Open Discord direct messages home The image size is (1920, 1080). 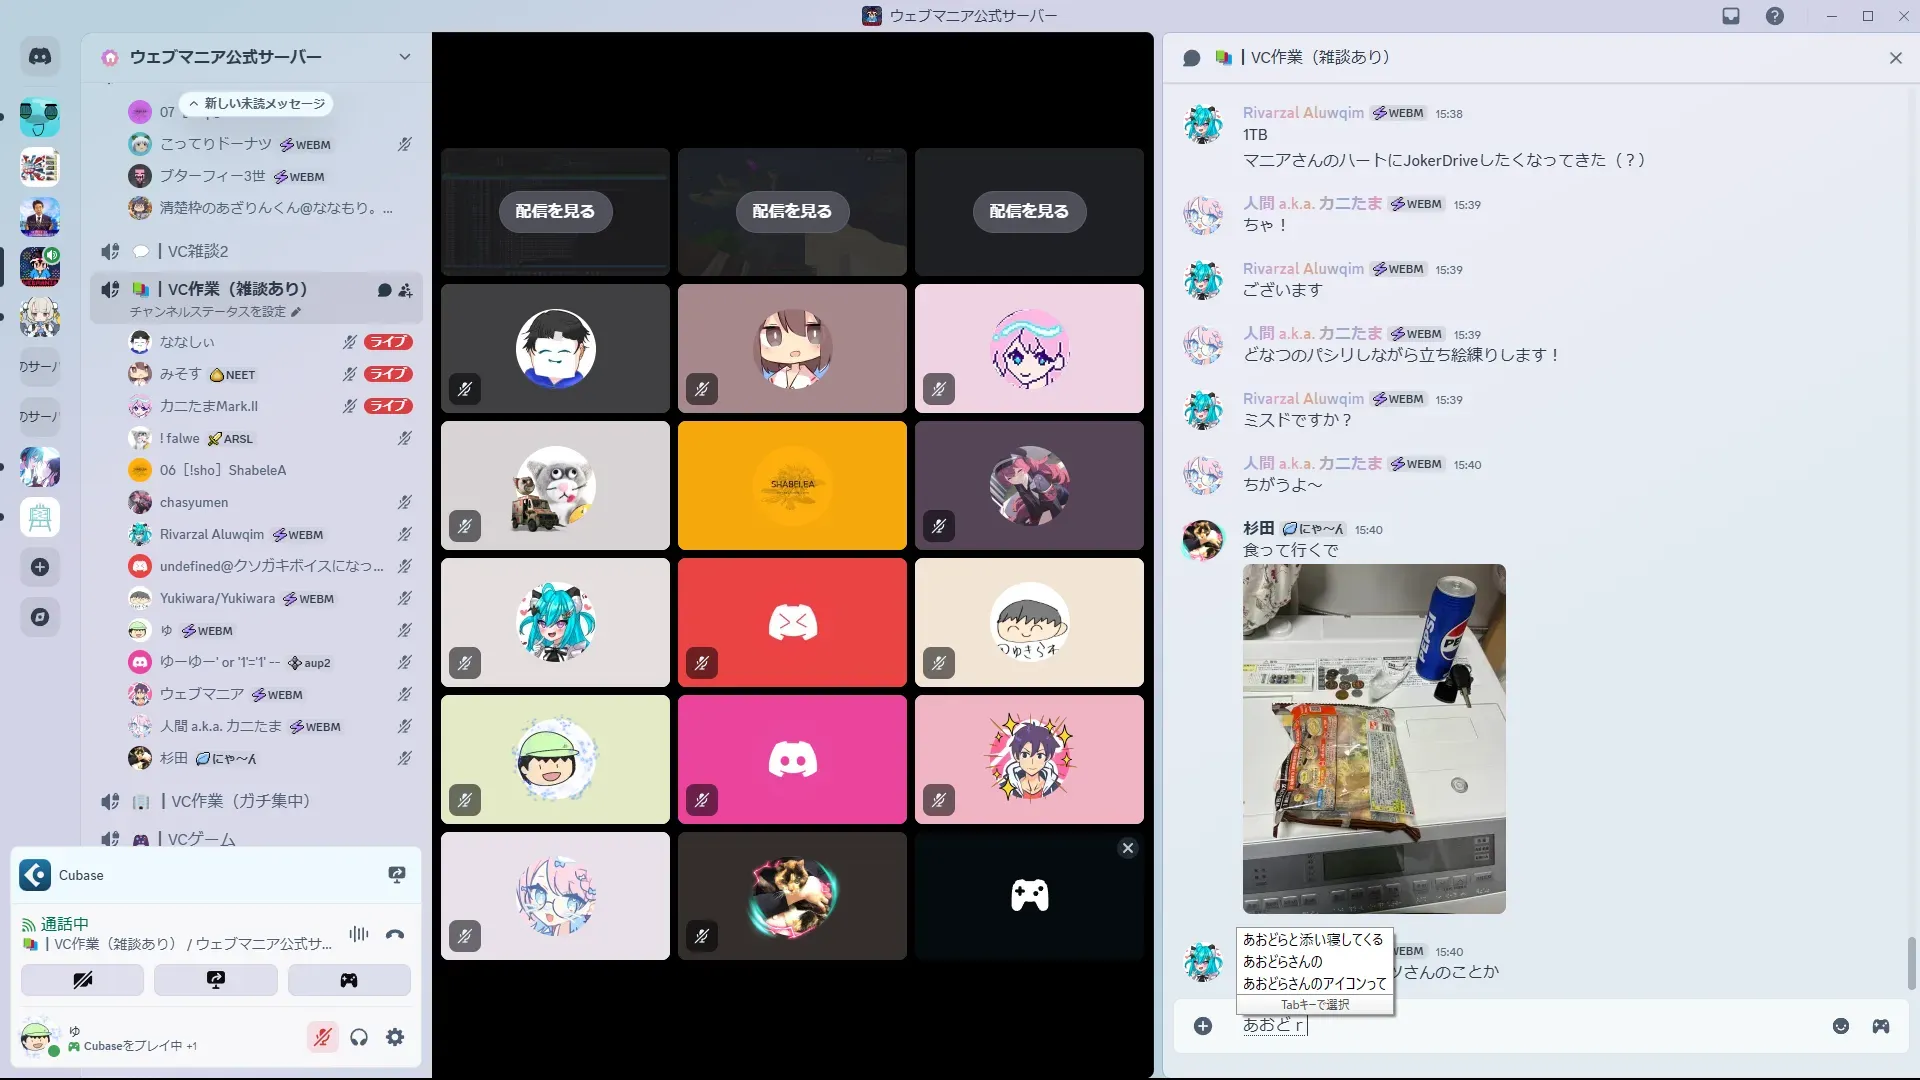point(40,57)
